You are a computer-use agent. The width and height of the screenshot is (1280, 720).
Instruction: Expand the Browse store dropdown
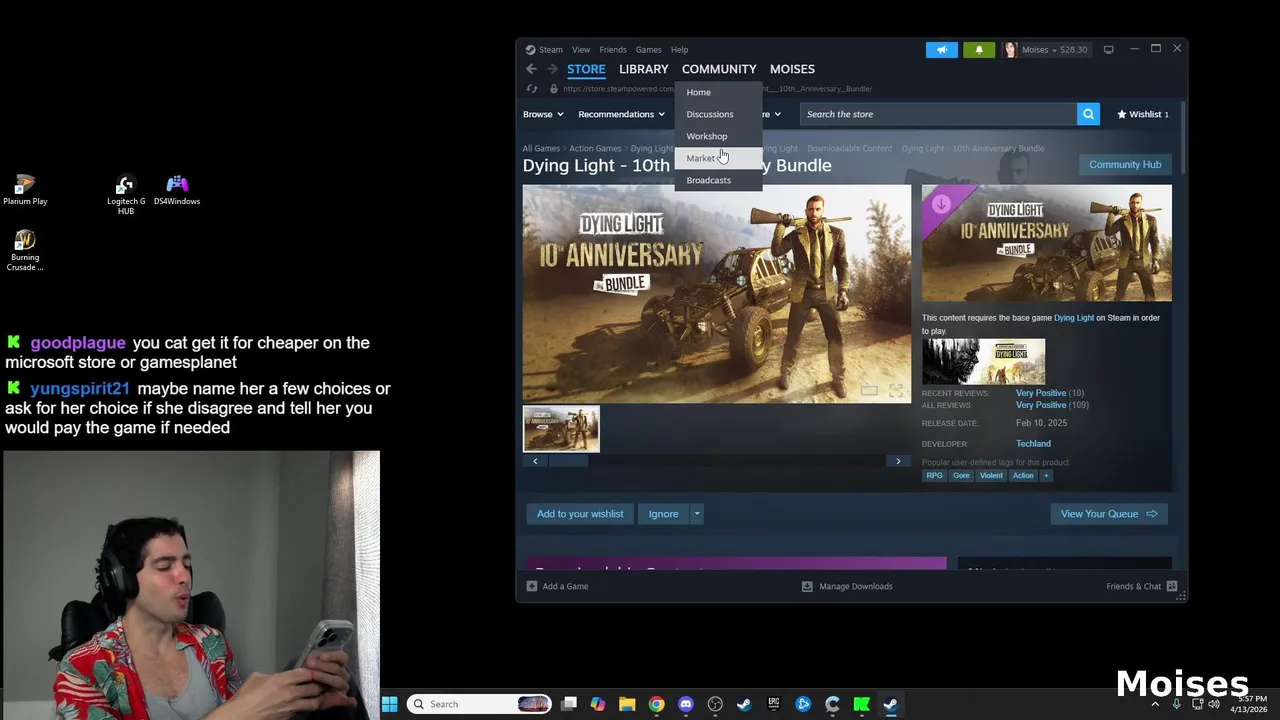[x=545, y=114]
